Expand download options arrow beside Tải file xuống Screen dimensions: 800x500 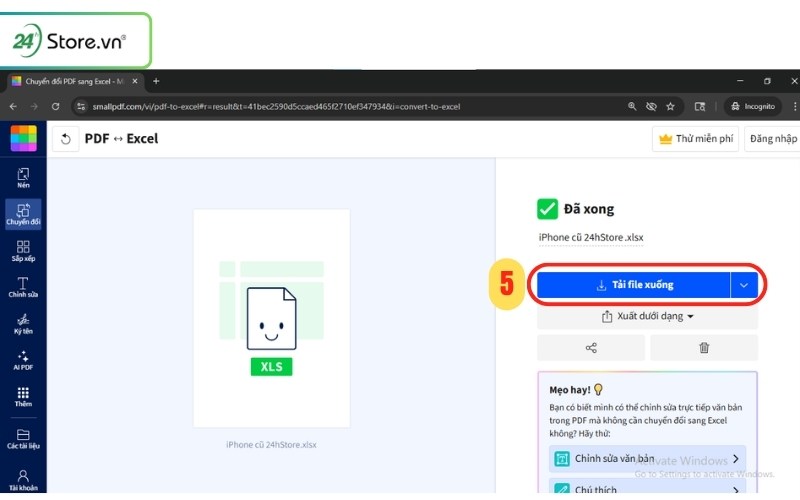click(x=744, y=285)
